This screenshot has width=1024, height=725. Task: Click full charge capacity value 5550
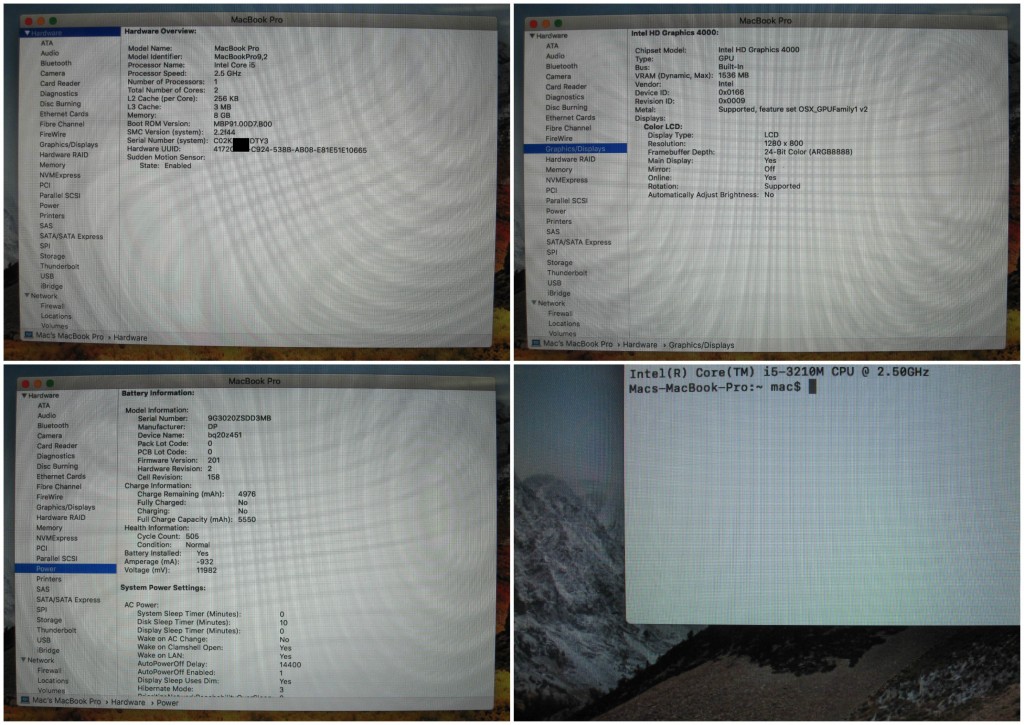247,520
